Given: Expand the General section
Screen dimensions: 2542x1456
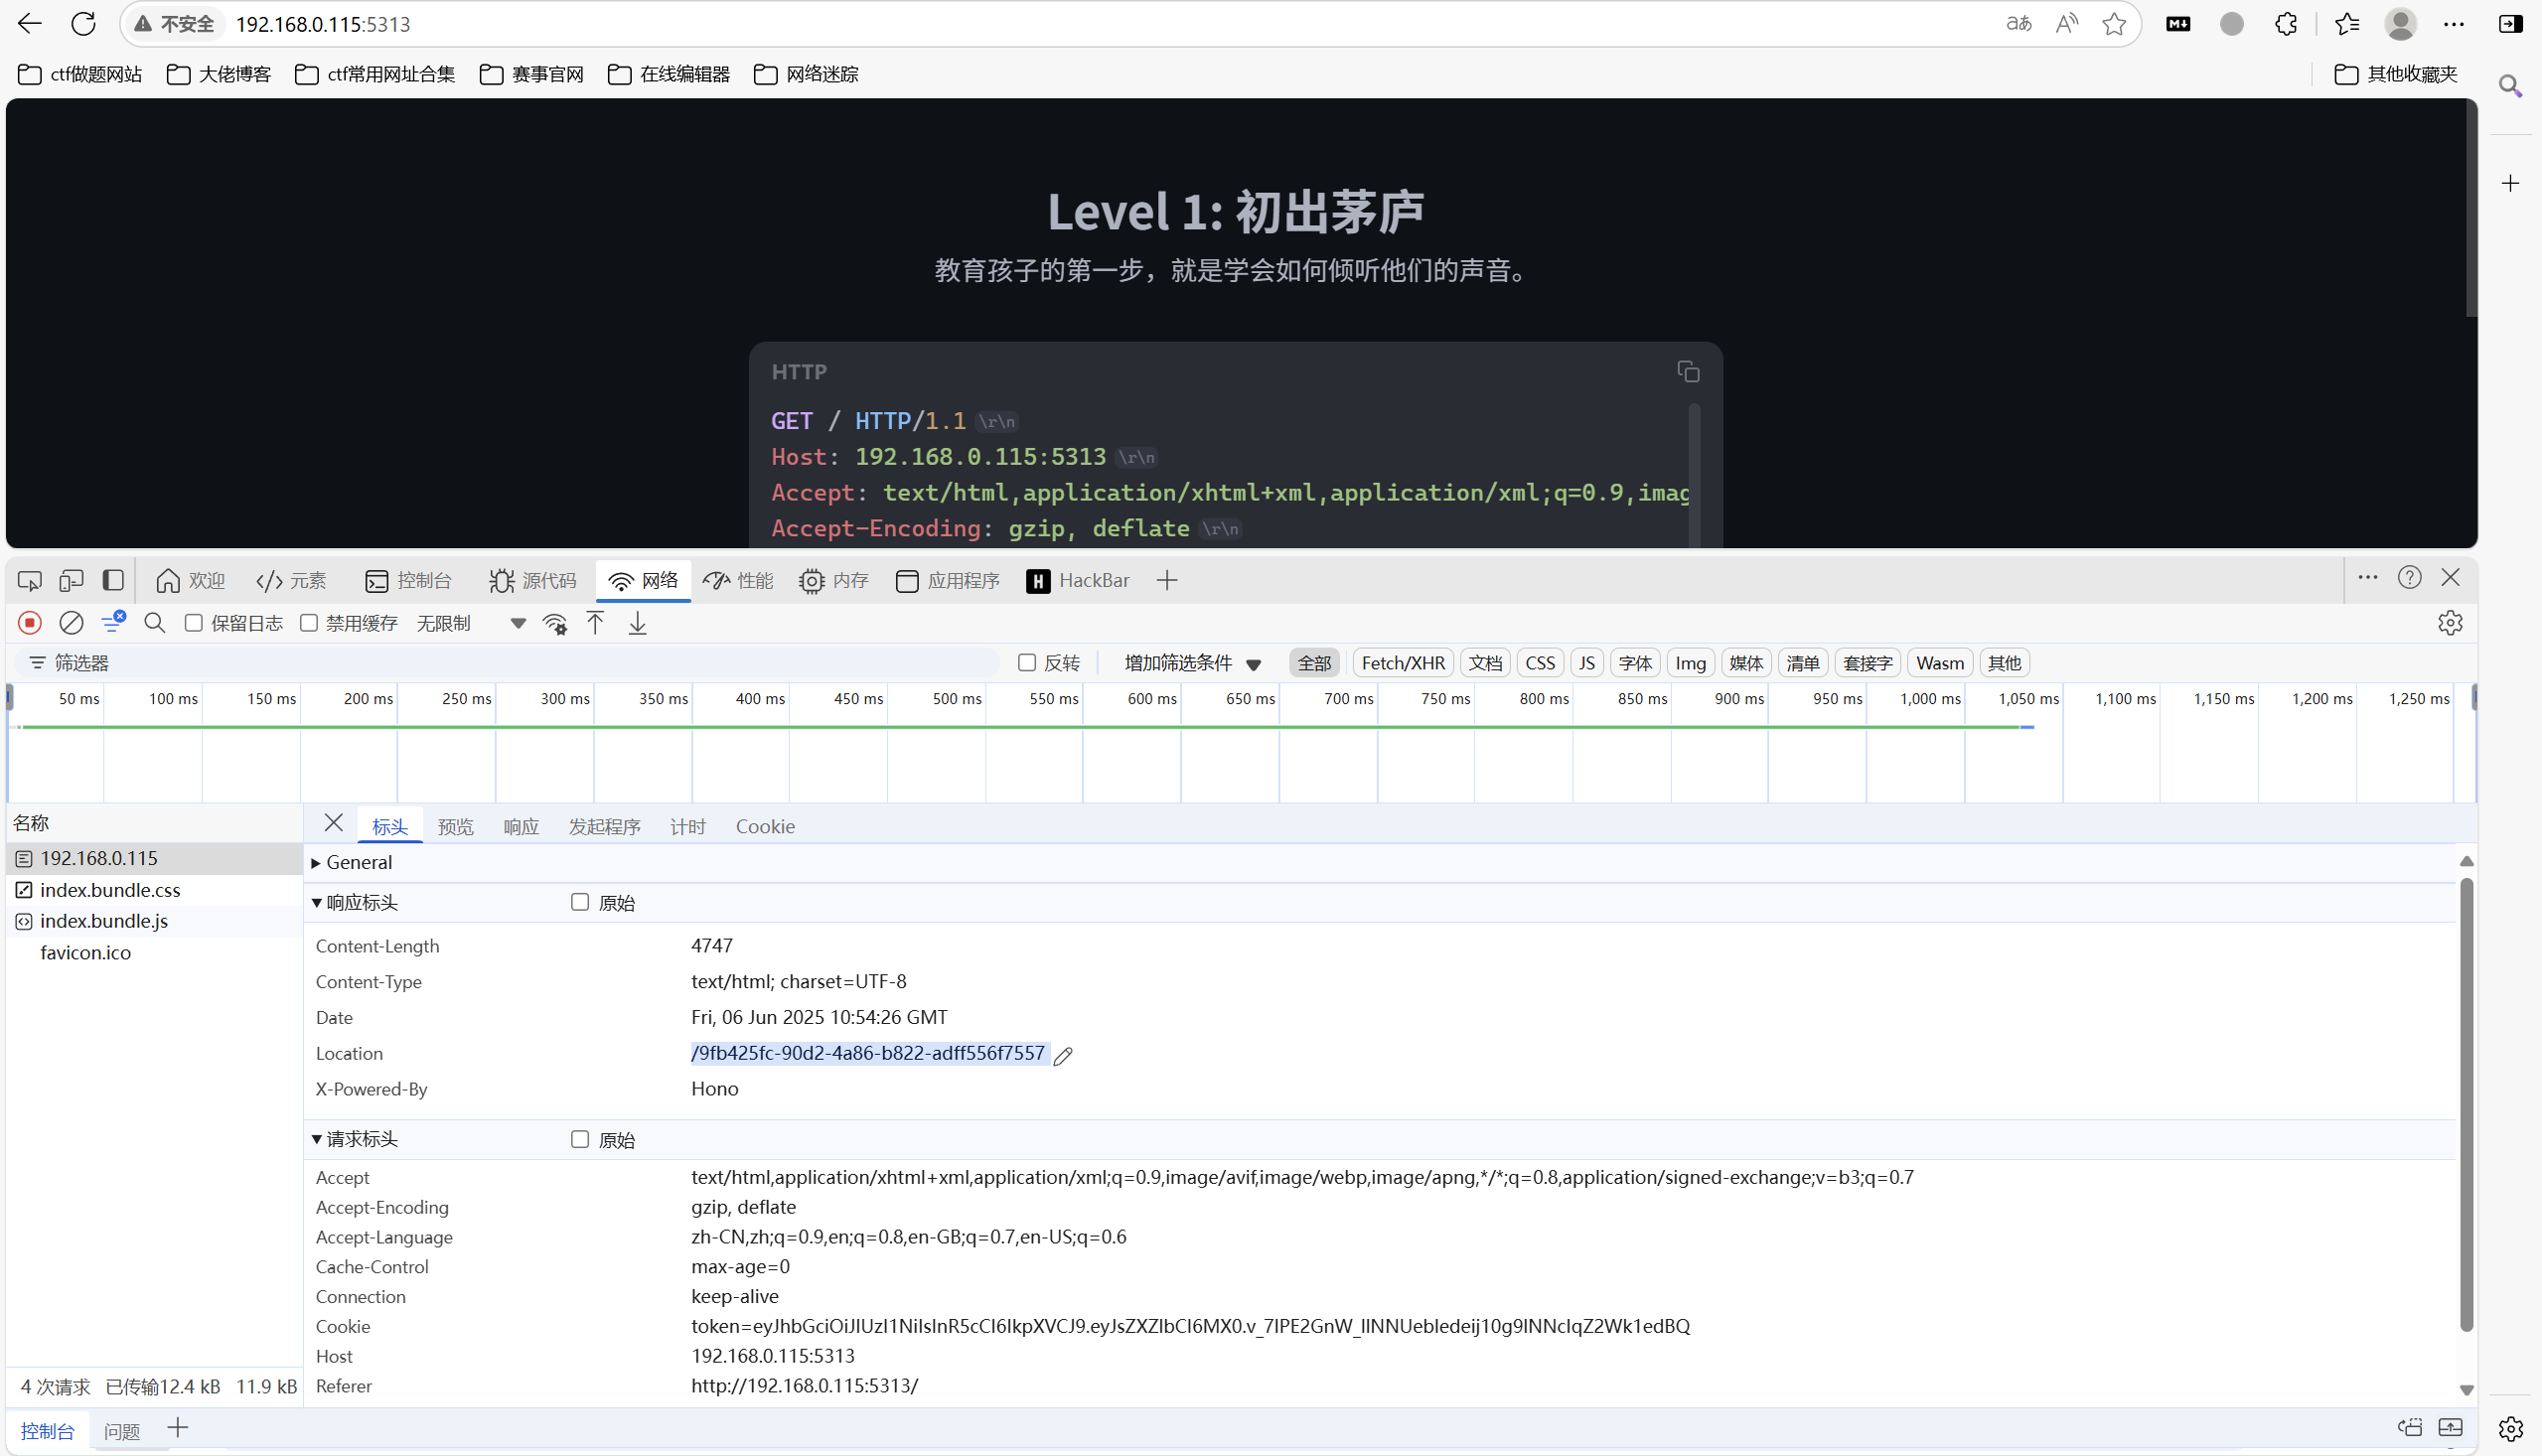Looking at the screenshot, I should pos(352,862).
